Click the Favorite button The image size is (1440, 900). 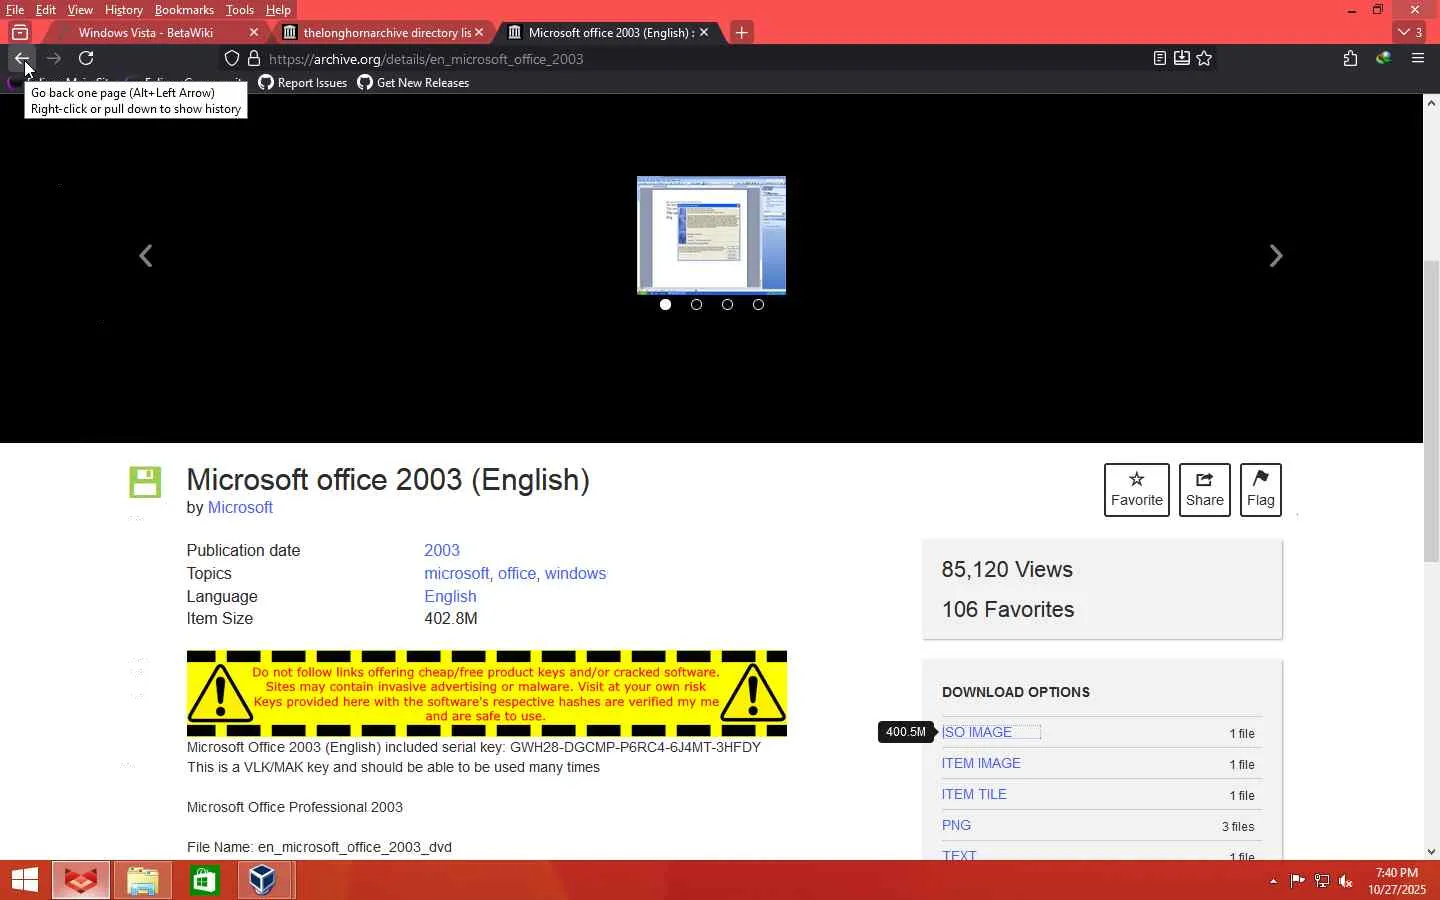[x=1137, y=490]
